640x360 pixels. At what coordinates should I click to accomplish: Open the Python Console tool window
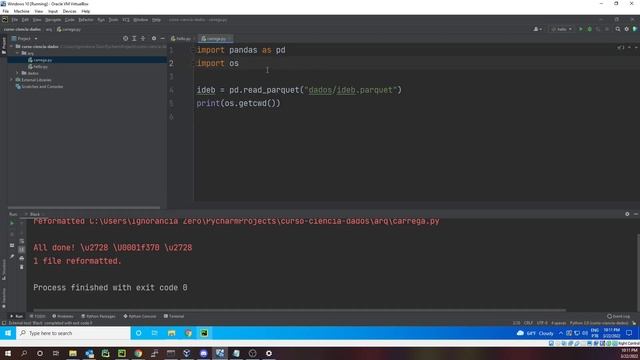tap(140, 316)
